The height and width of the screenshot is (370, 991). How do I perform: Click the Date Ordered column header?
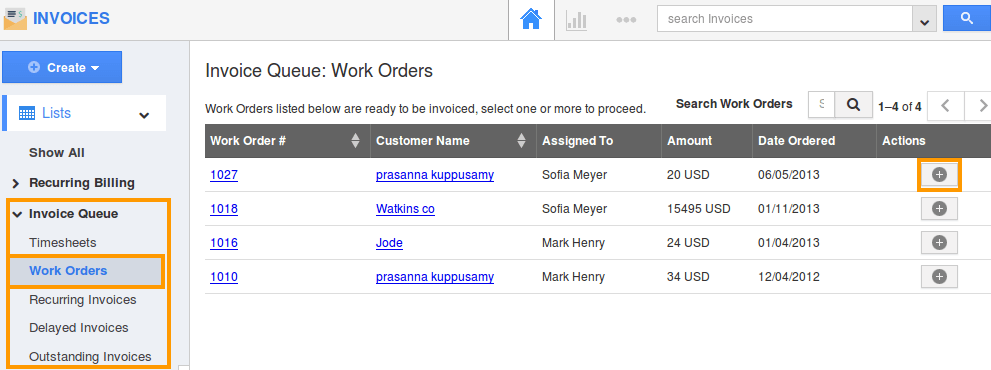pyautogui.click(x=796, y=141)
